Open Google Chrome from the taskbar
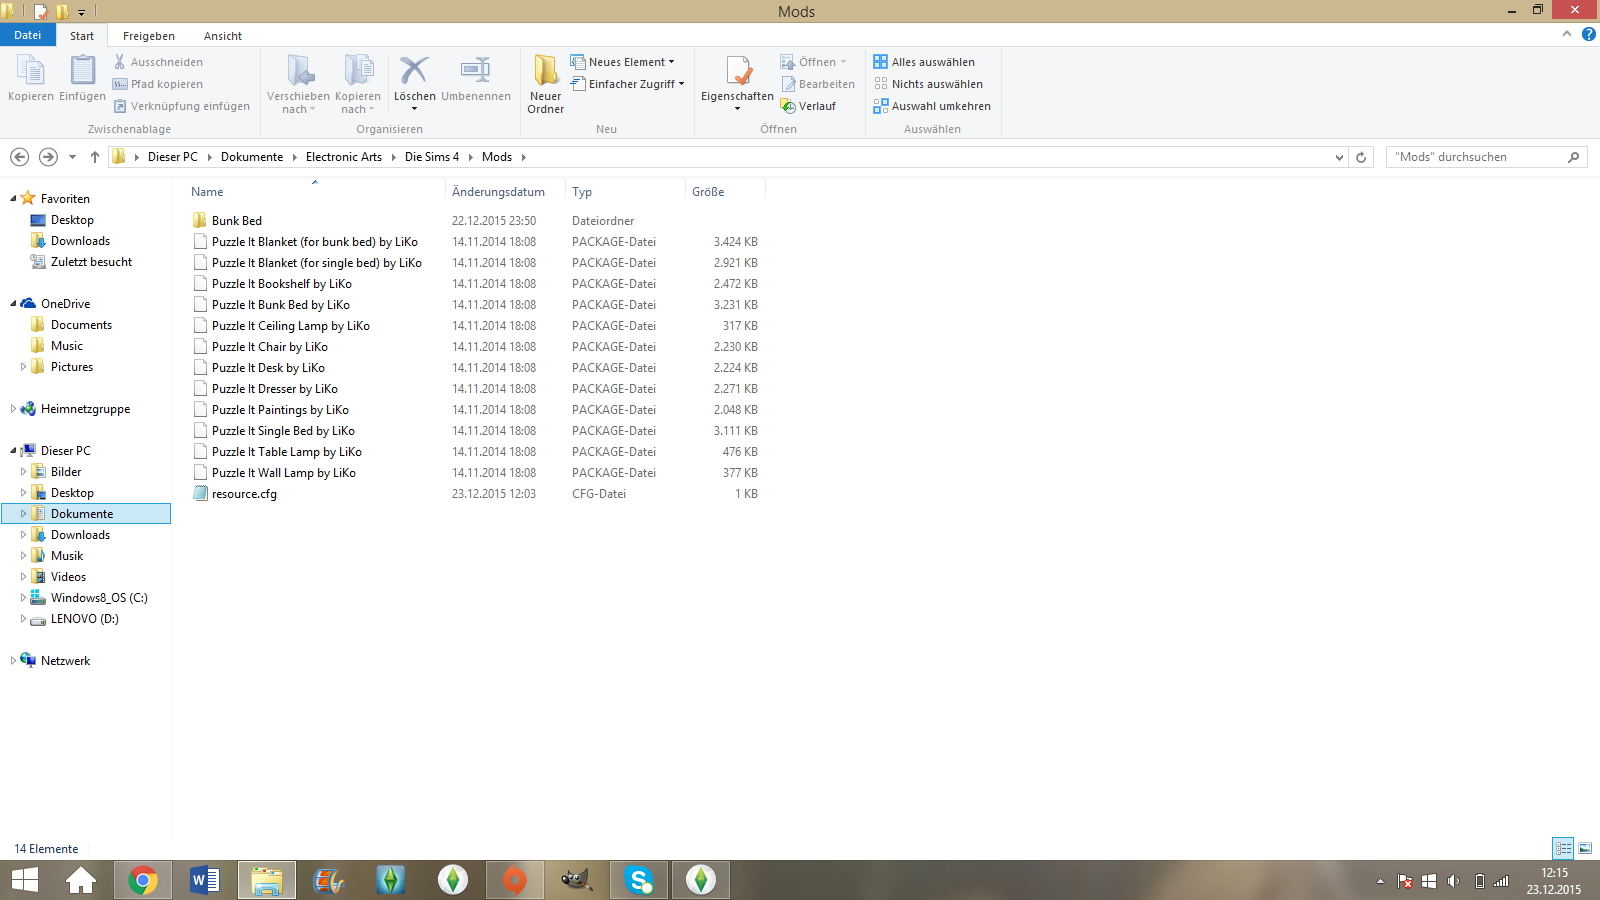Viewport: 1600px width, 900px height. pyautogui.click(x=143, y=880)
